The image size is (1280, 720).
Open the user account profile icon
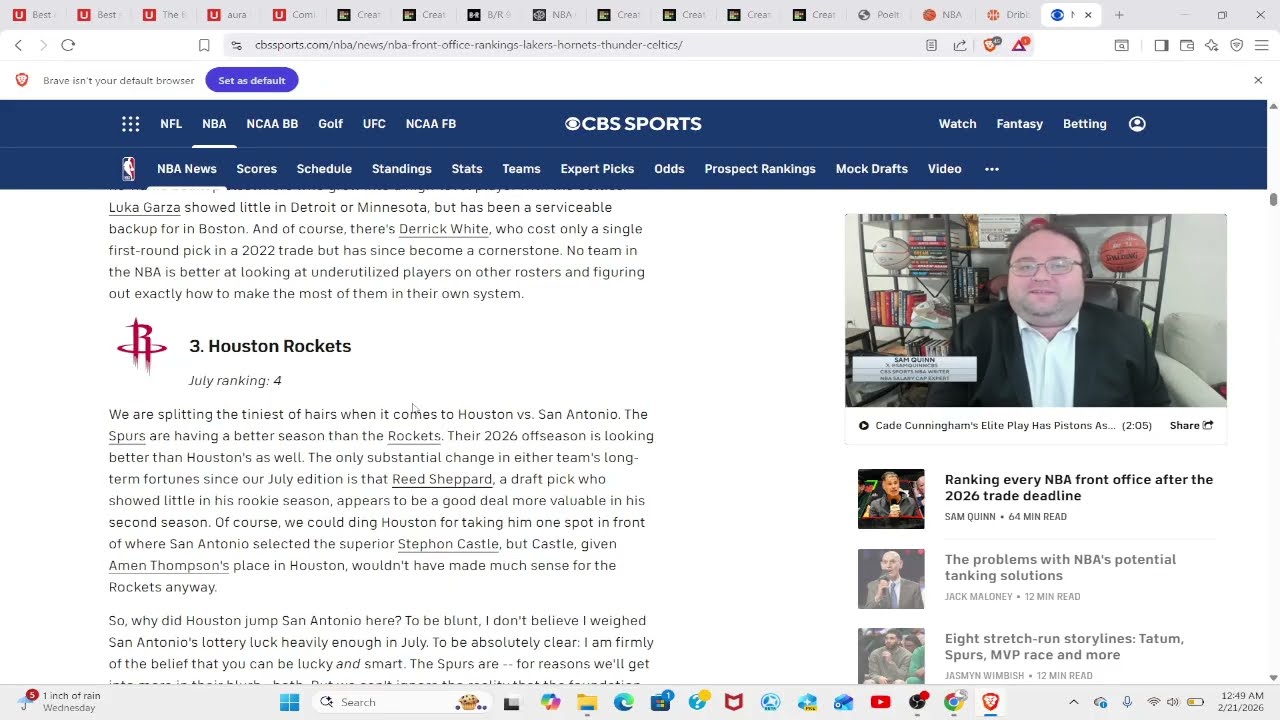(x=1137, y=124)
